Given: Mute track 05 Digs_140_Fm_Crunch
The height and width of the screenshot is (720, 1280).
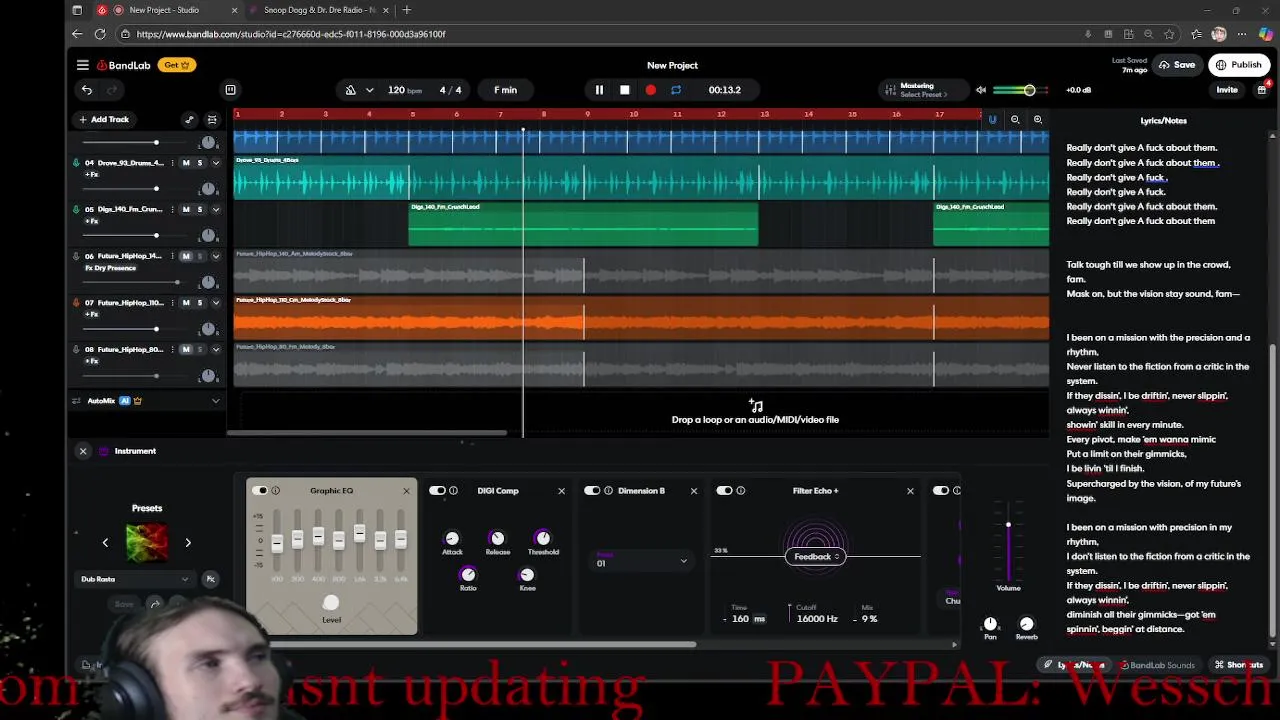Looking at the screenshot, I should click(x=185, y=210).
